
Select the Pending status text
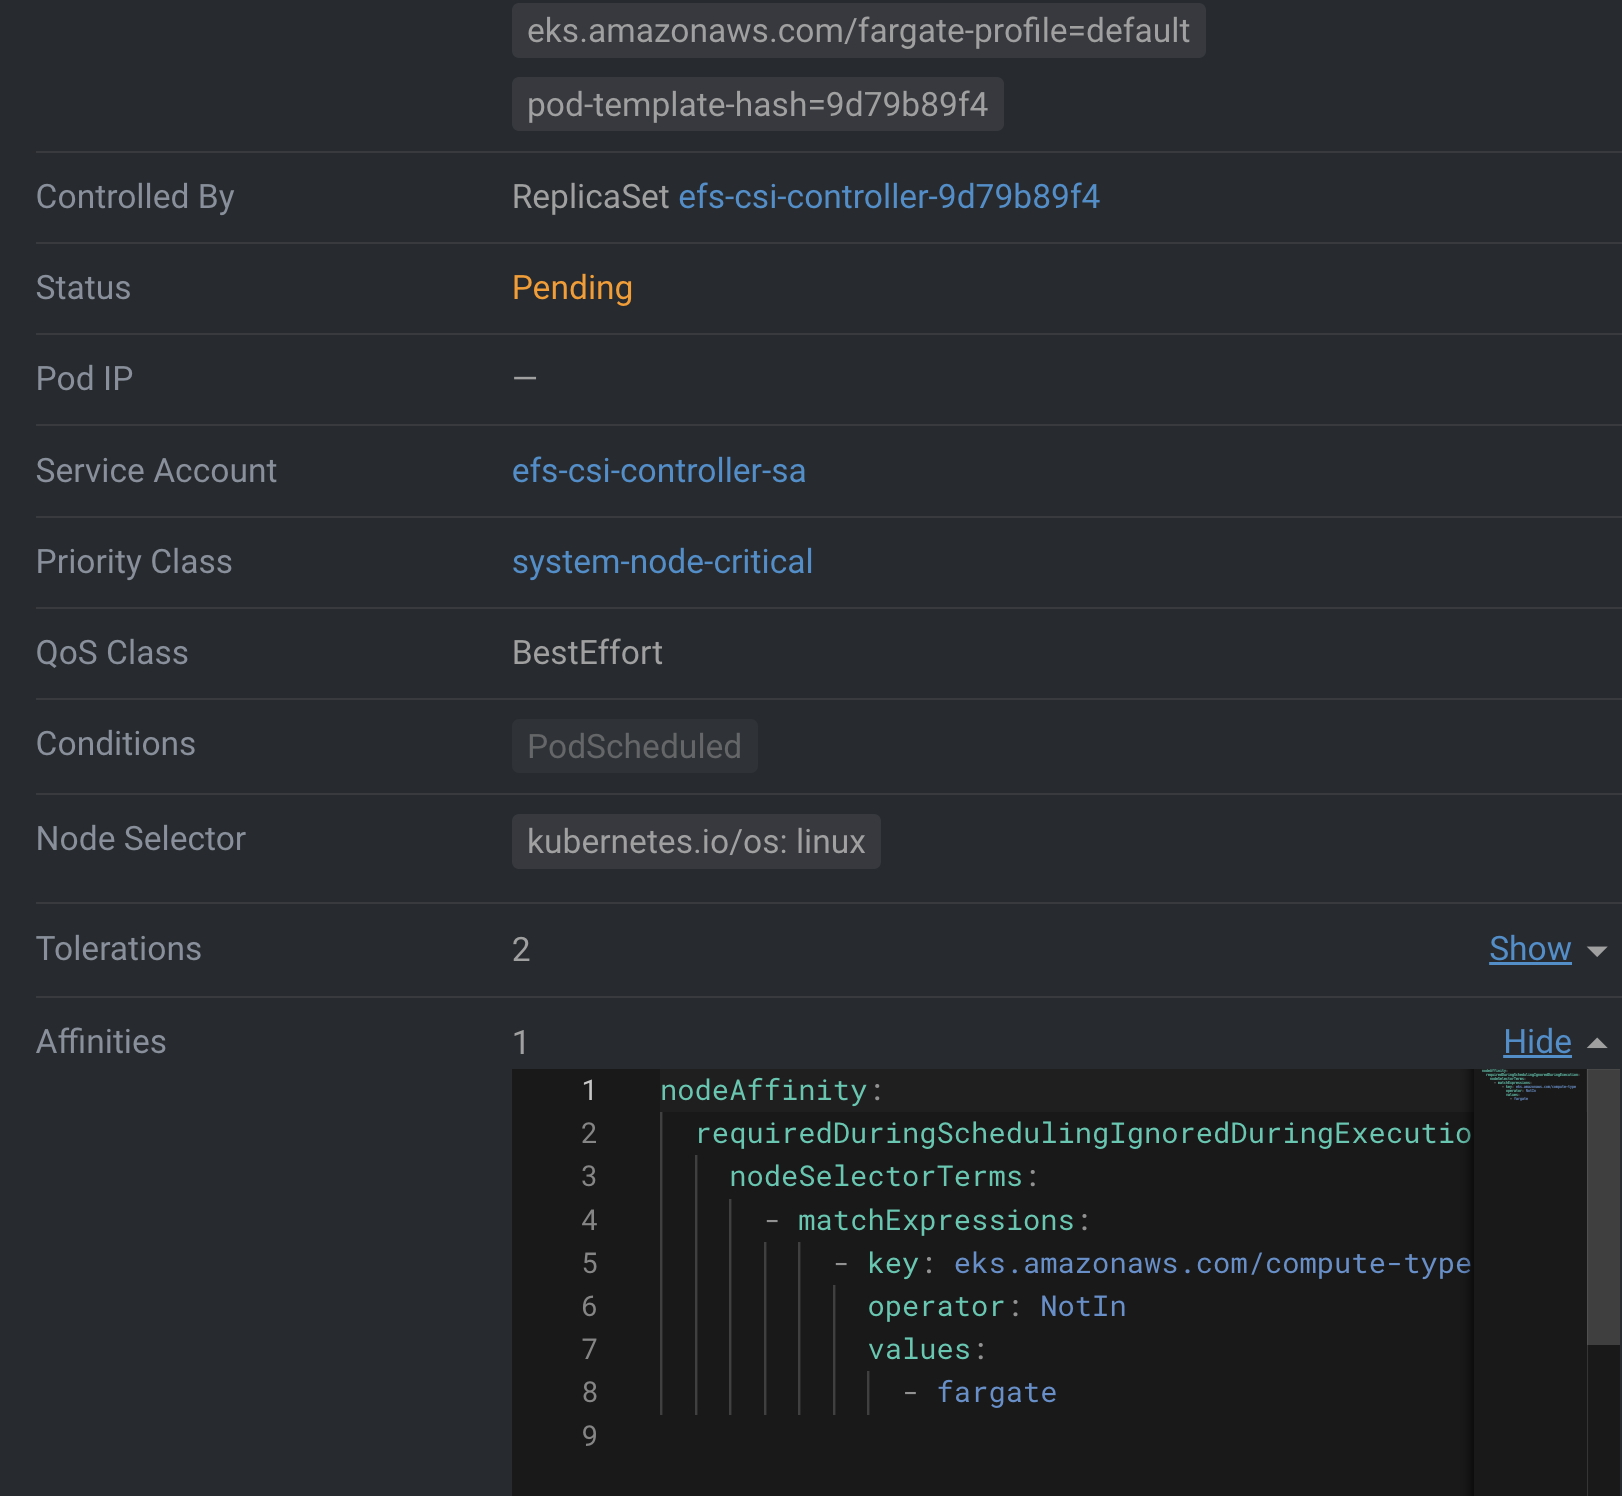[x=572, y=288]
